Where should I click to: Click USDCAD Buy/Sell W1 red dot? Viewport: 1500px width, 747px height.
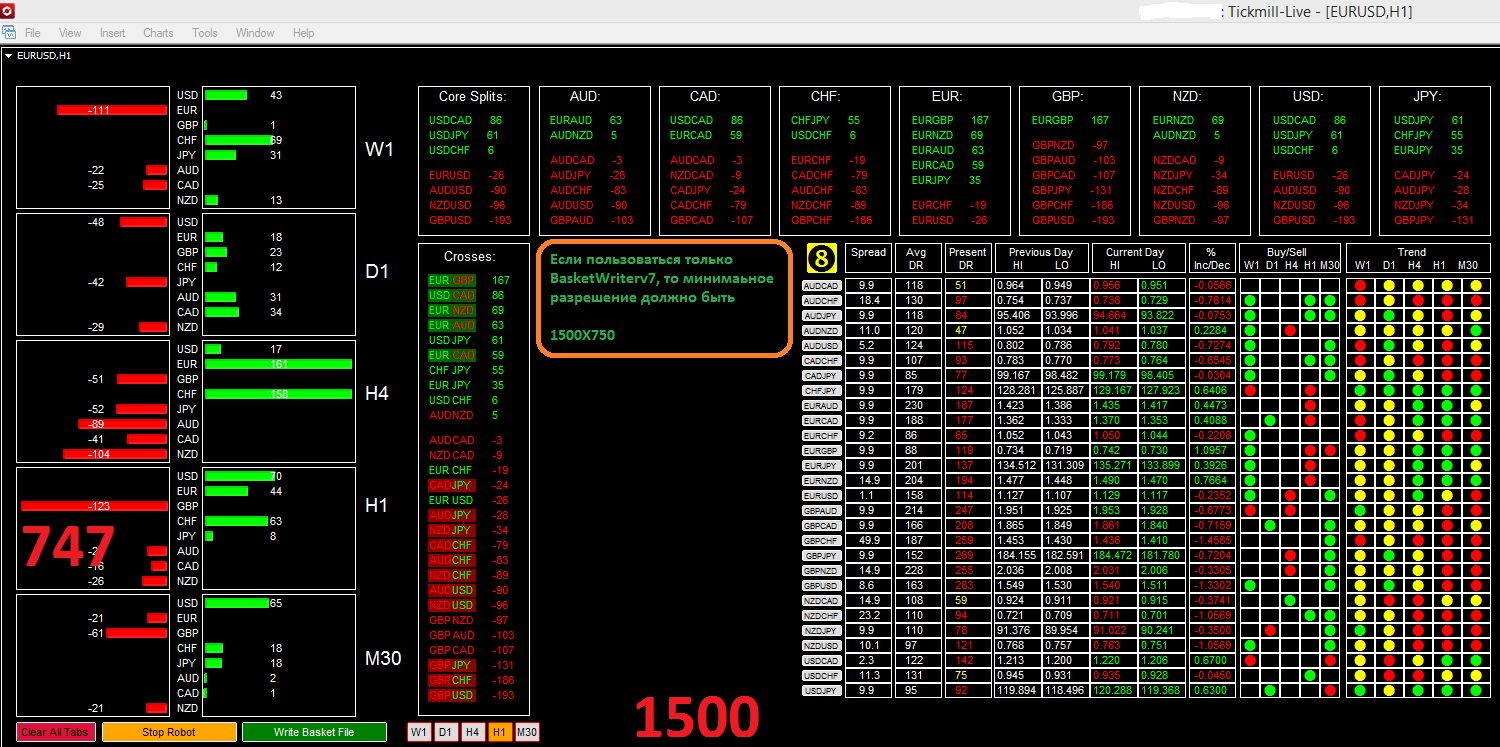tap(1250, 660)
